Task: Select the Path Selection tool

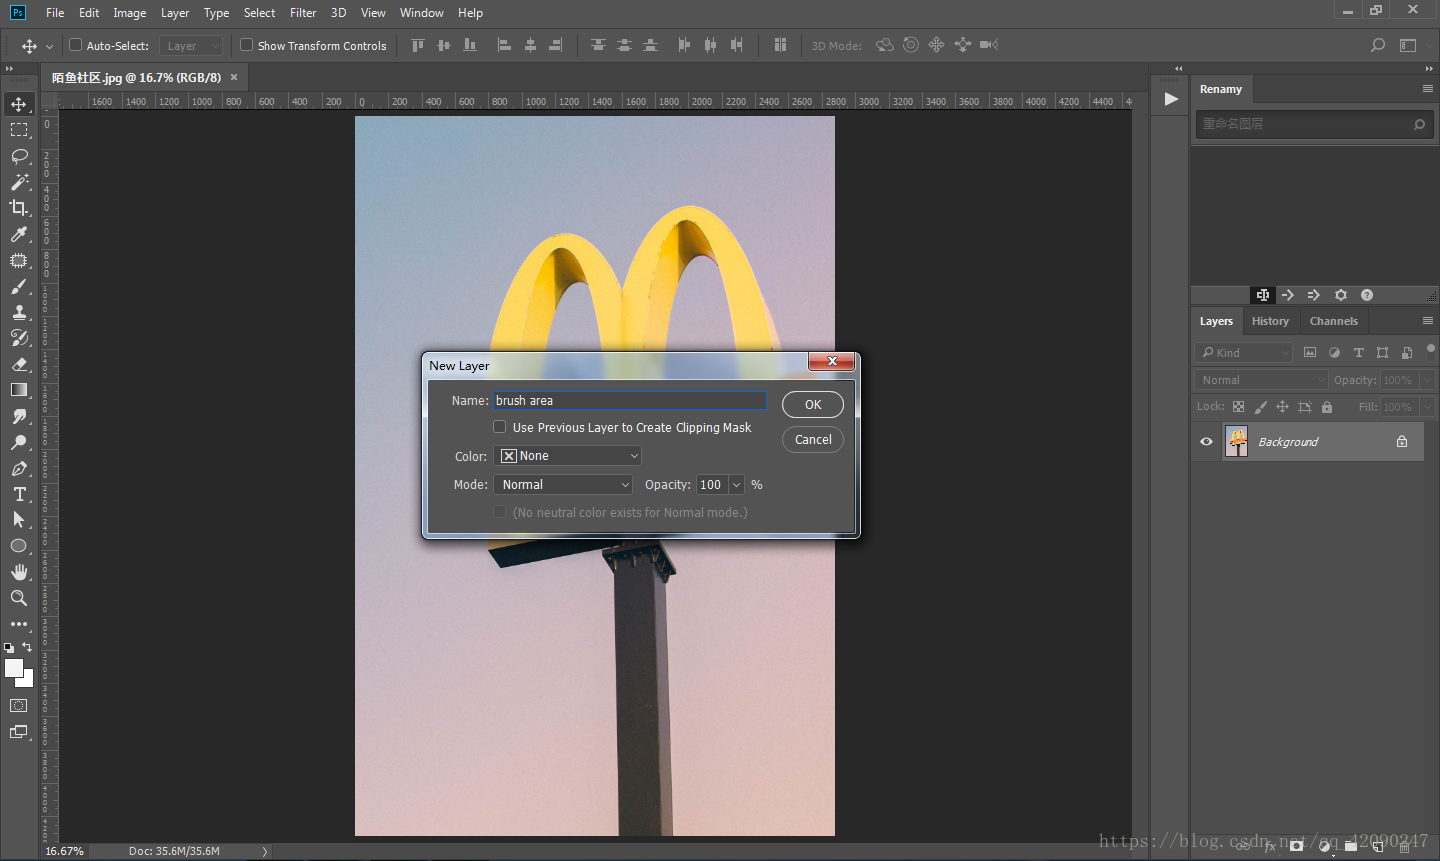Action: tap(19, 520)
